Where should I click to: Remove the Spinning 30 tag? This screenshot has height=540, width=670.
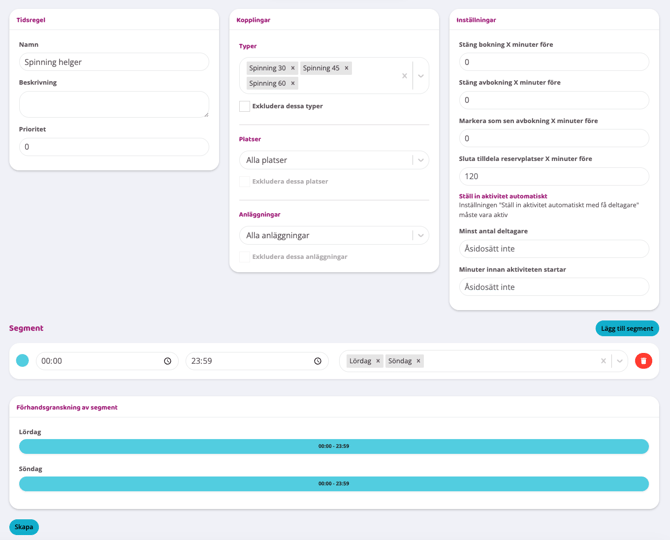(x=293, y=68)
